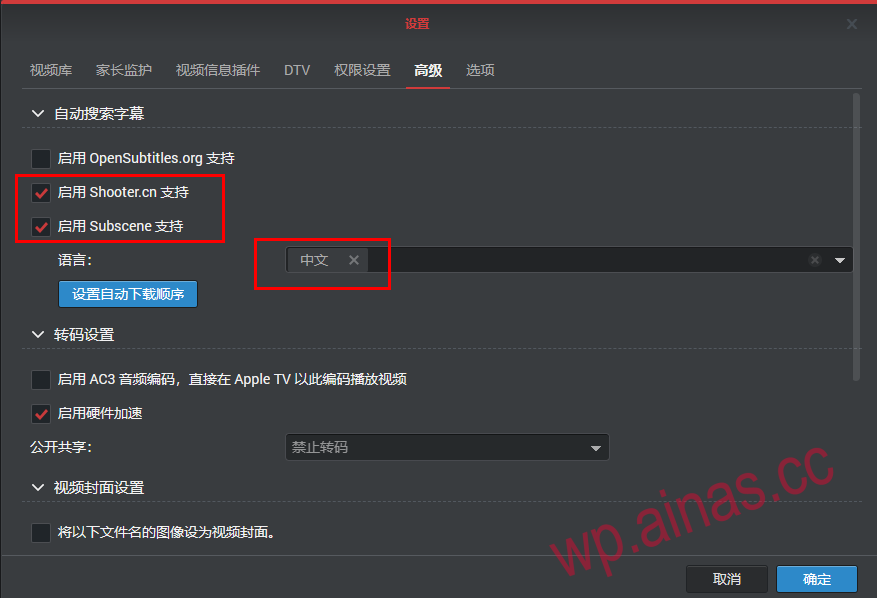Open the DTV tab

(297, 70)
